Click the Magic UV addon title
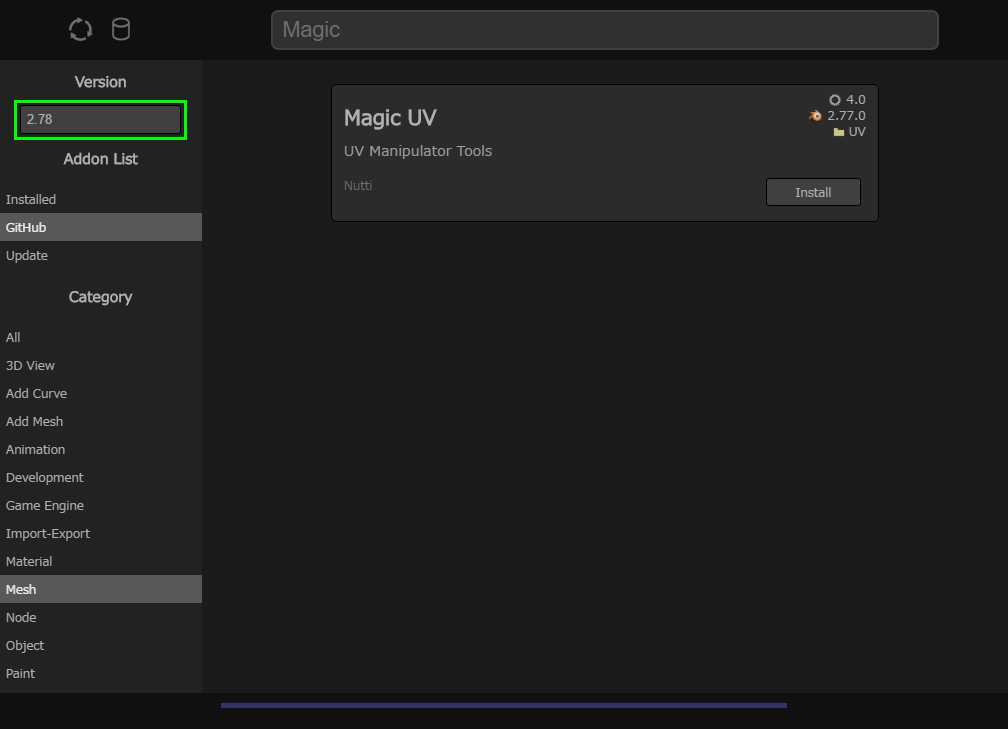Viewport: 1008px width, 729px height. point(390,118)
